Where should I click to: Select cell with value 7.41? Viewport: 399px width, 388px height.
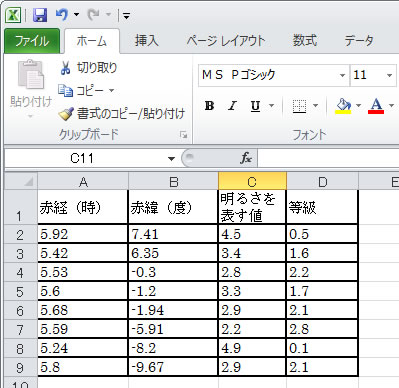coord(173,234)
